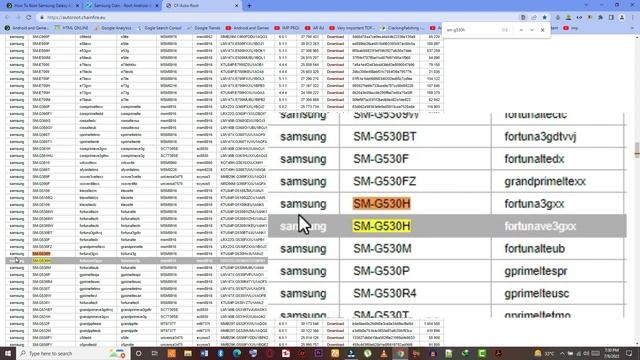Open the Chrome three-dot menu
Screen dimensions: 640x360
click(632, 18)
